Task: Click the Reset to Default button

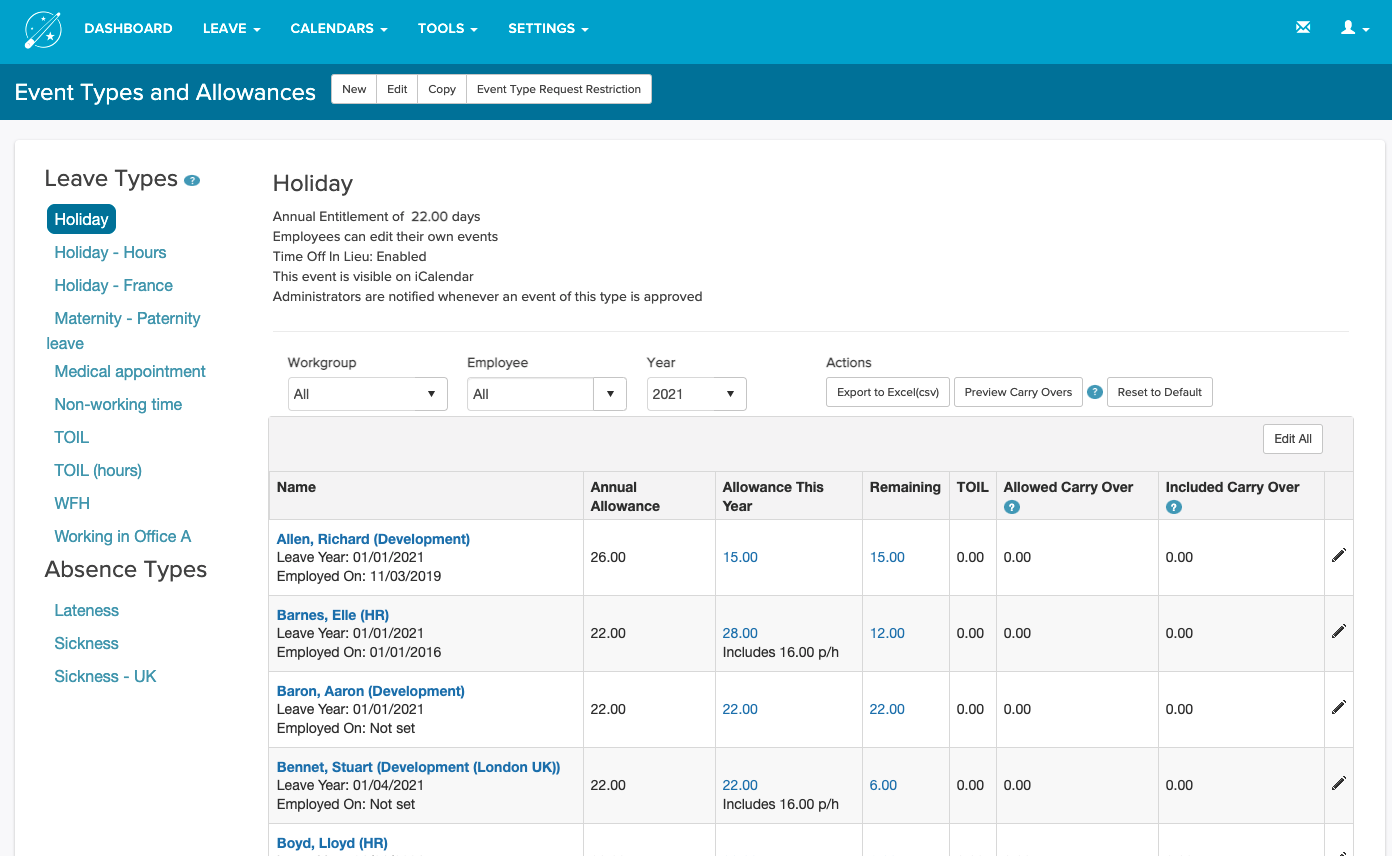Action: point(1159,391)
